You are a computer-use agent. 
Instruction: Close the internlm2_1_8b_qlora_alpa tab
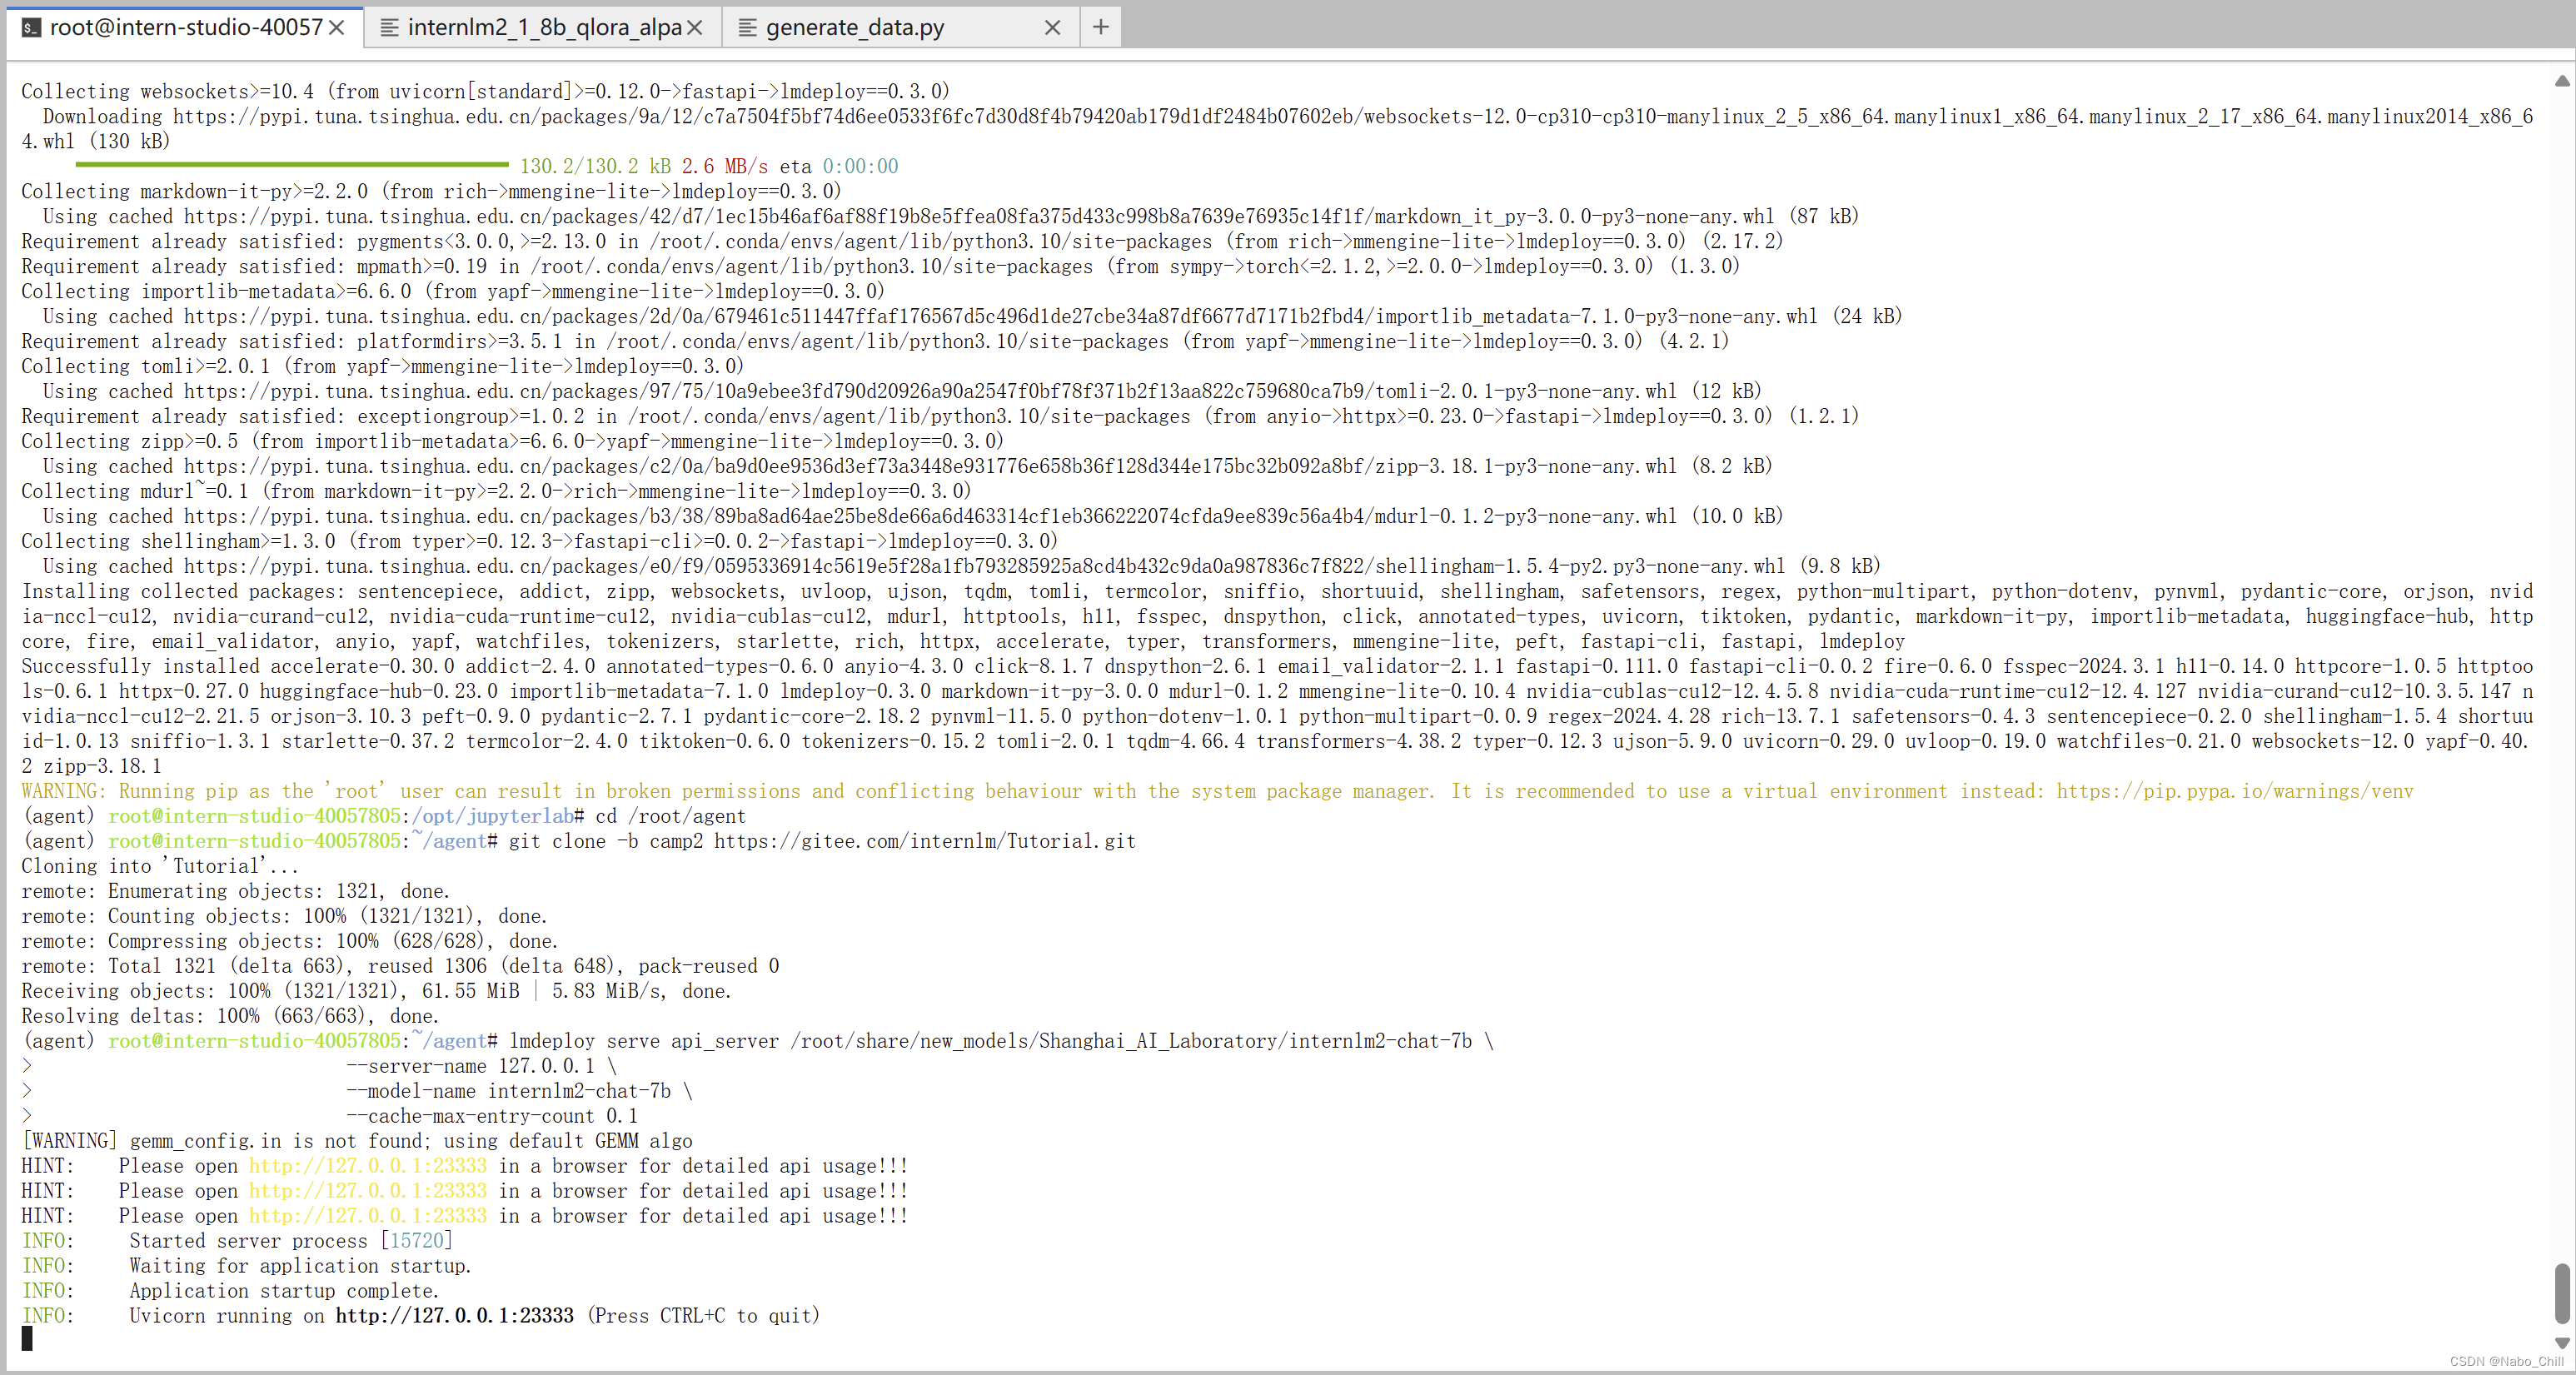(x=695, y=28)
